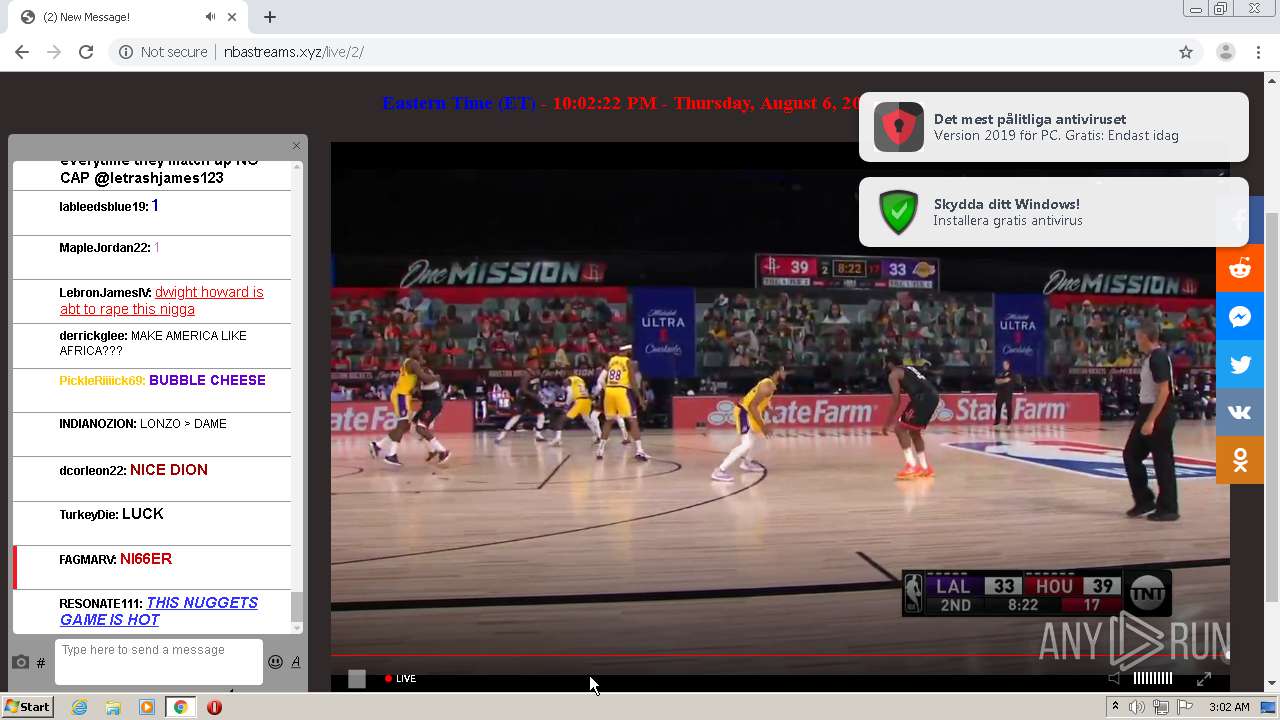
Task: Open the media player in taskbar
Action: click(x=147, y=707)
